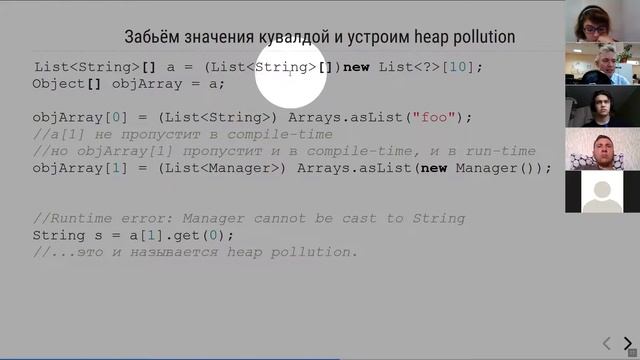Select the young man in dark room thumbnail
Viewport: 640px width, 360px height.
pyautogui.click(x=602, y=106)
